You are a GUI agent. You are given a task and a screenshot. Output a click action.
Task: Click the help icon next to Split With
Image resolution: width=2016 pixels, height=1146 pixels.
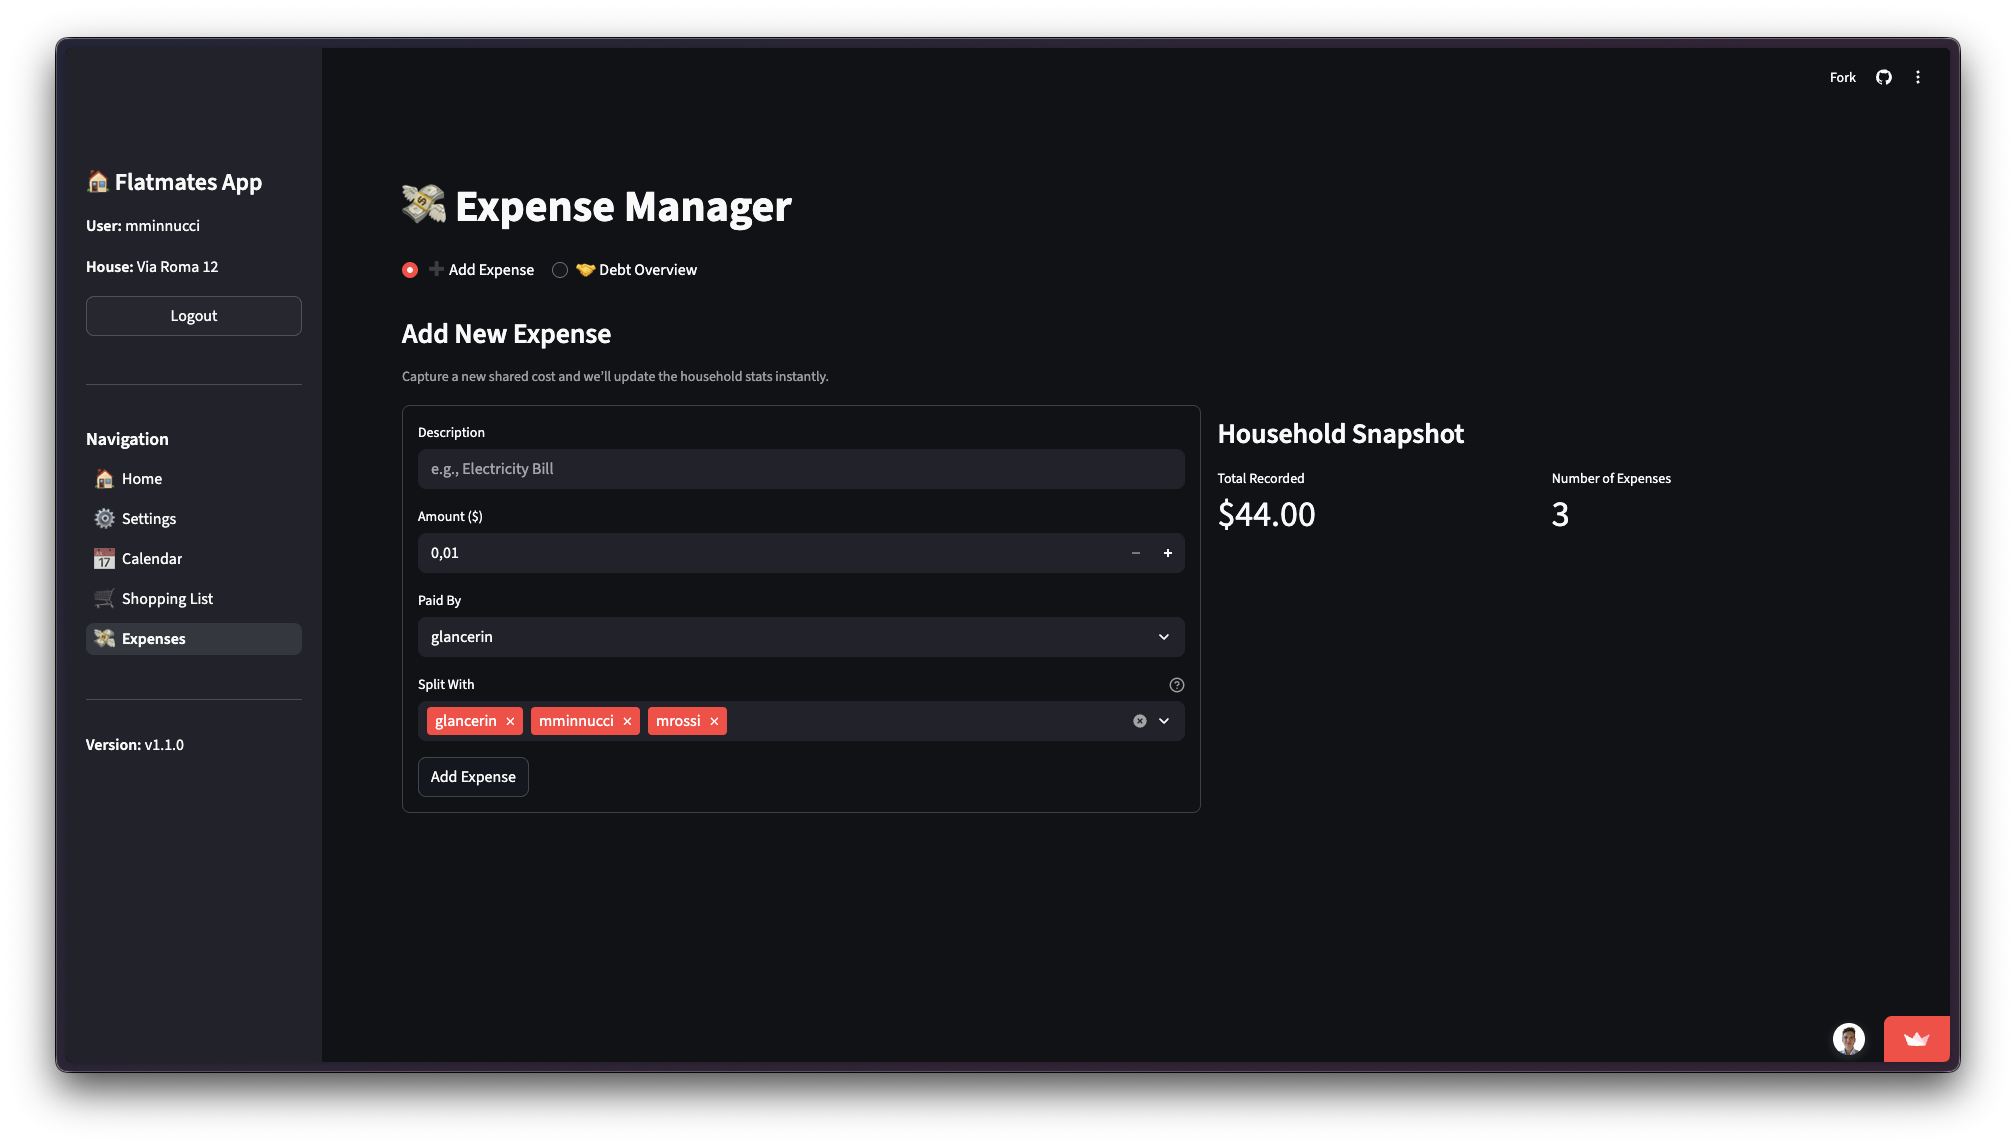pyautogui.click(x=1176, y=685)
